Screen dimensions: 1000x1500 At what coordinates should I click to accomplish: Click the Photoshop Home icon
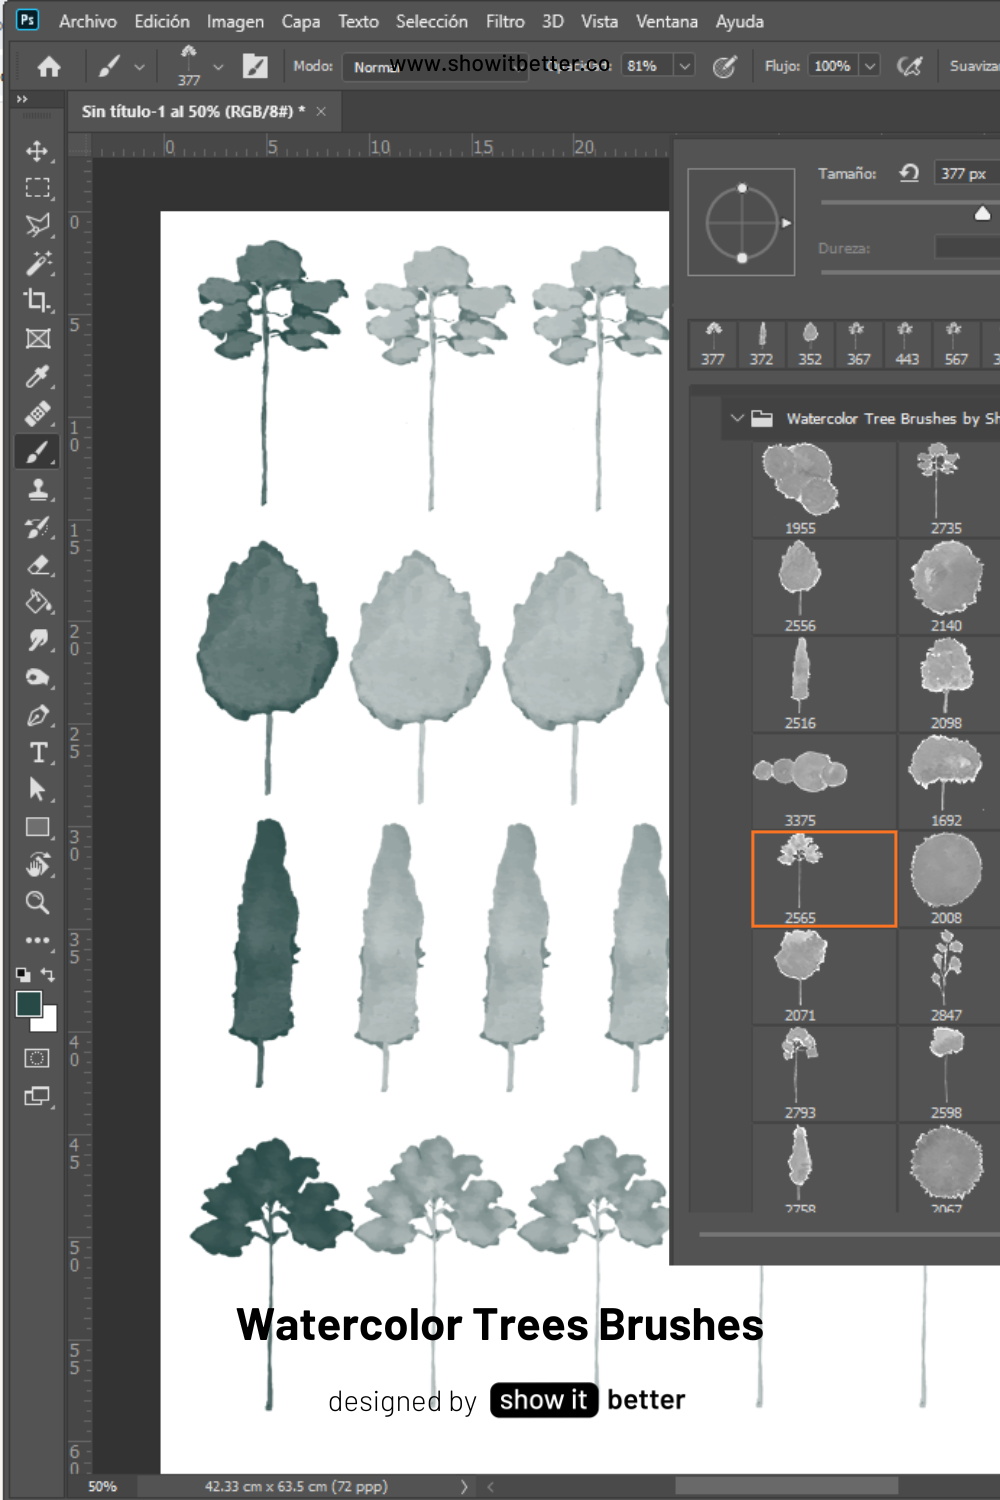47,67
